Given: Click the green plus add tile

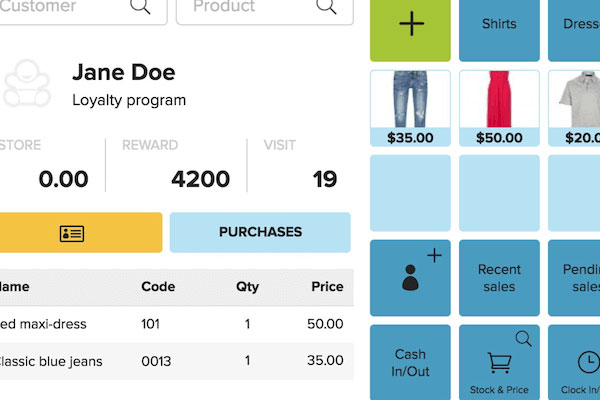Looking at the screenshot, I should (410, 31).
